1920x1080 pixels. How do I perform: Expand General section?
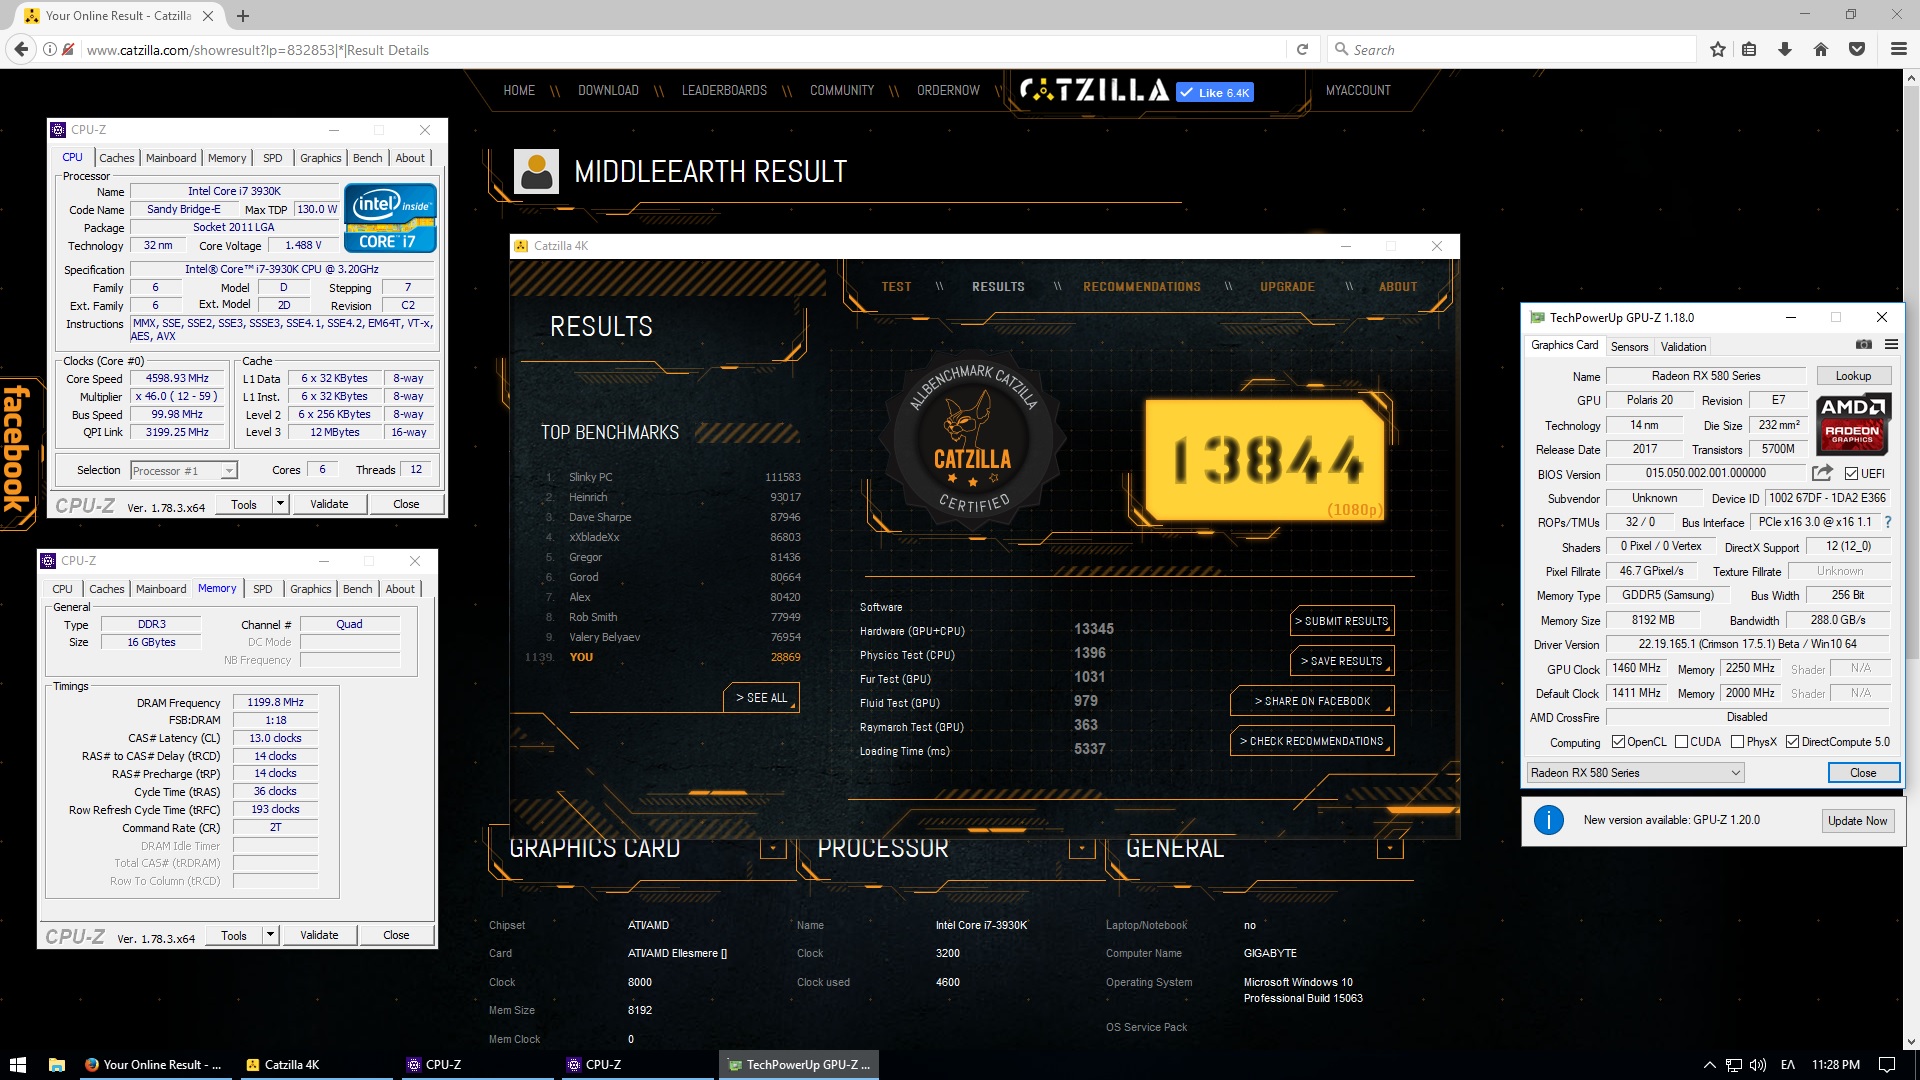pos(1390,848)
